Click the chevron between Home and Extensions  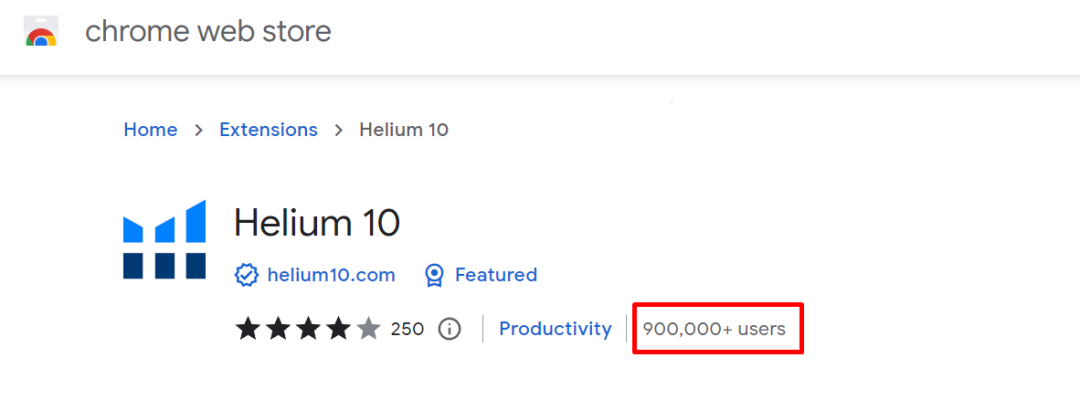[x=198, y=130]
